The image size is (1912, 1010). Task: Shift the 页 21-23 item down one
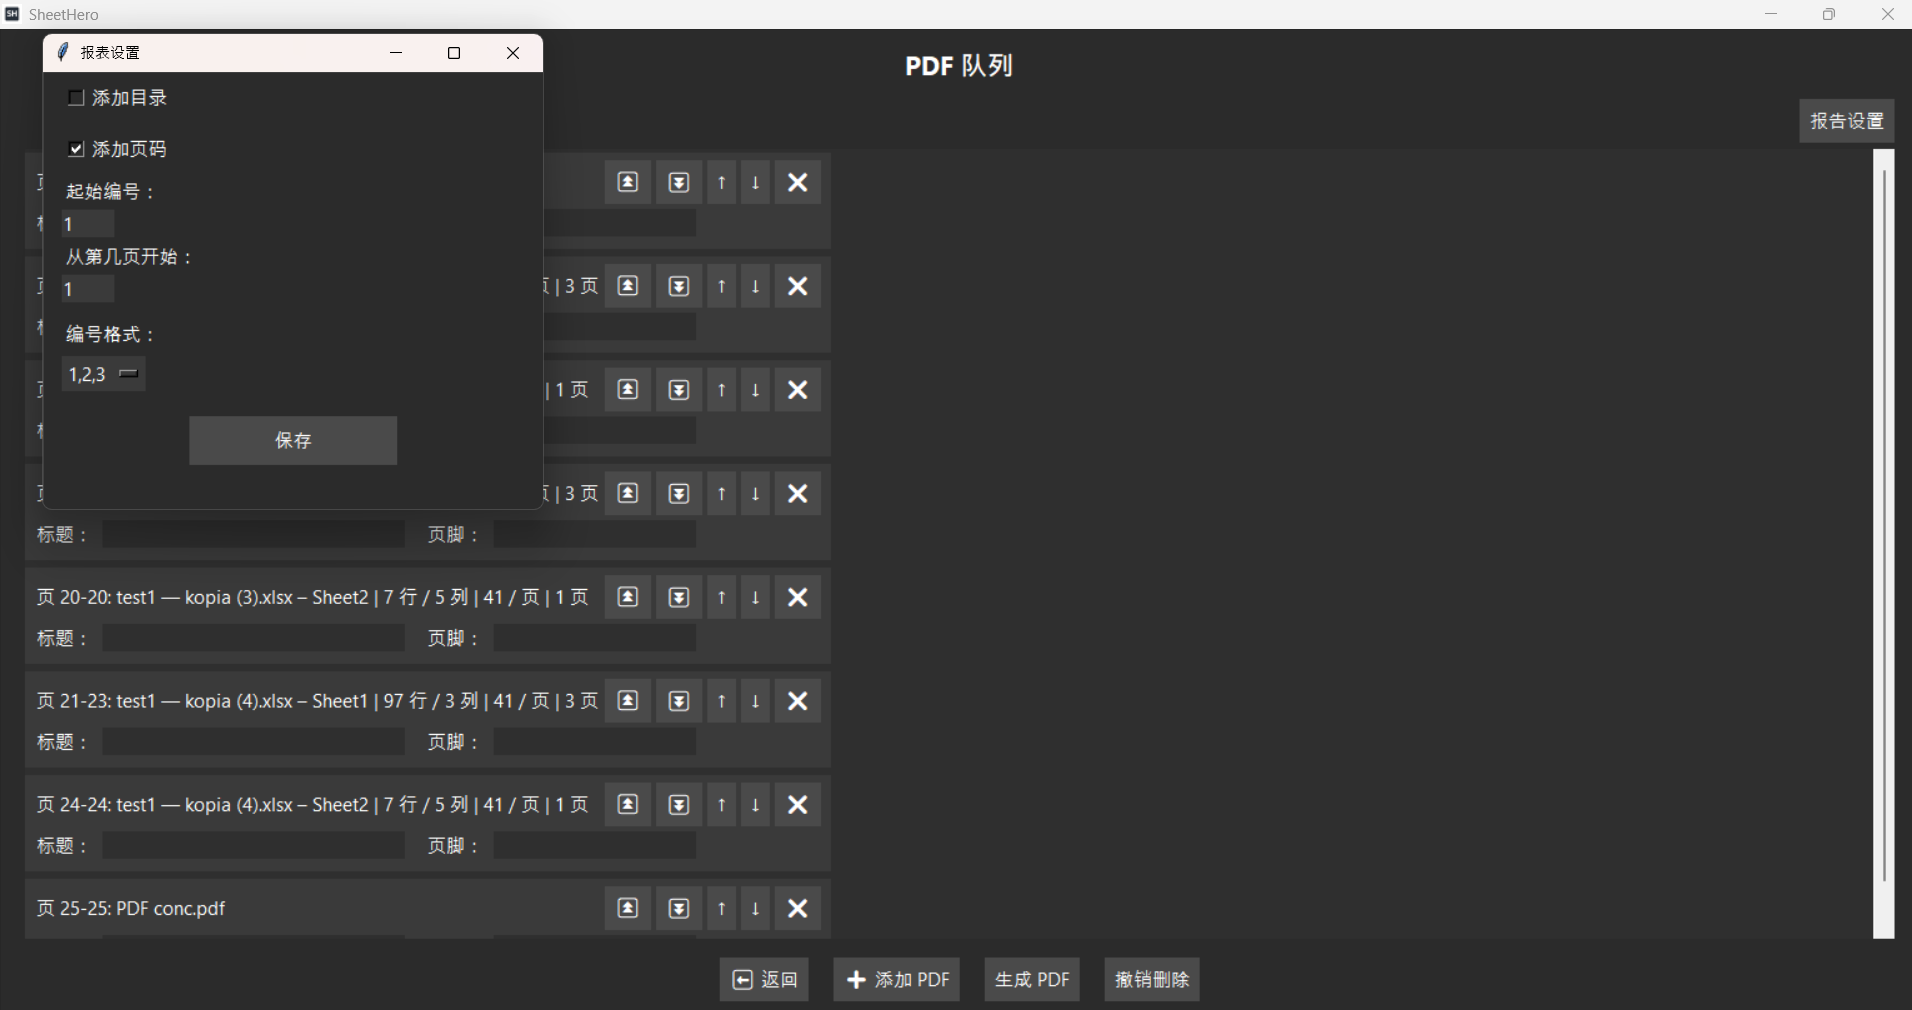click(x=756, y=701)
